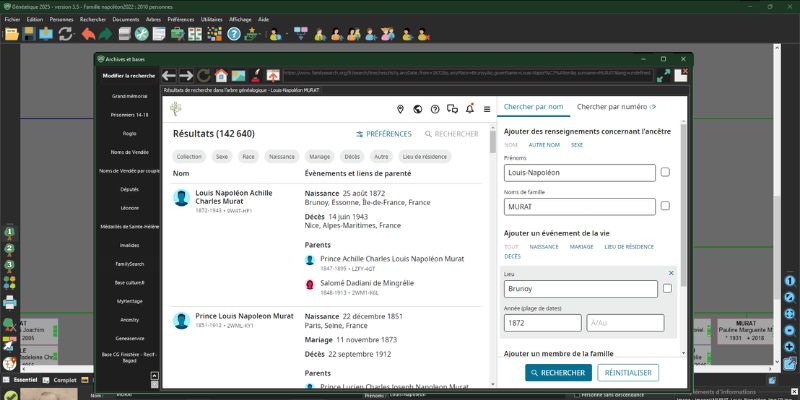Click the picture capture icon in archives toolbar
Image resolution: width=800 pixels, height=400 pixels.
(x=238, y=76)
